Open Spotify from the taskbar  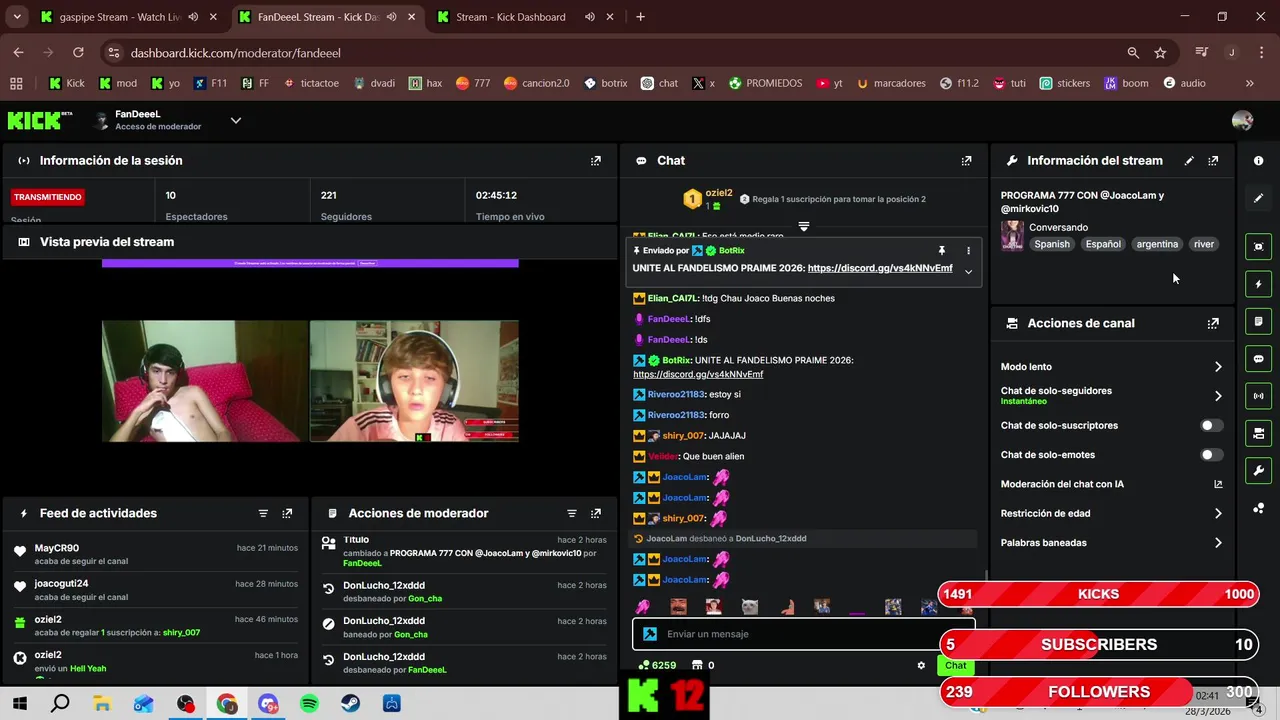point(309,704)
